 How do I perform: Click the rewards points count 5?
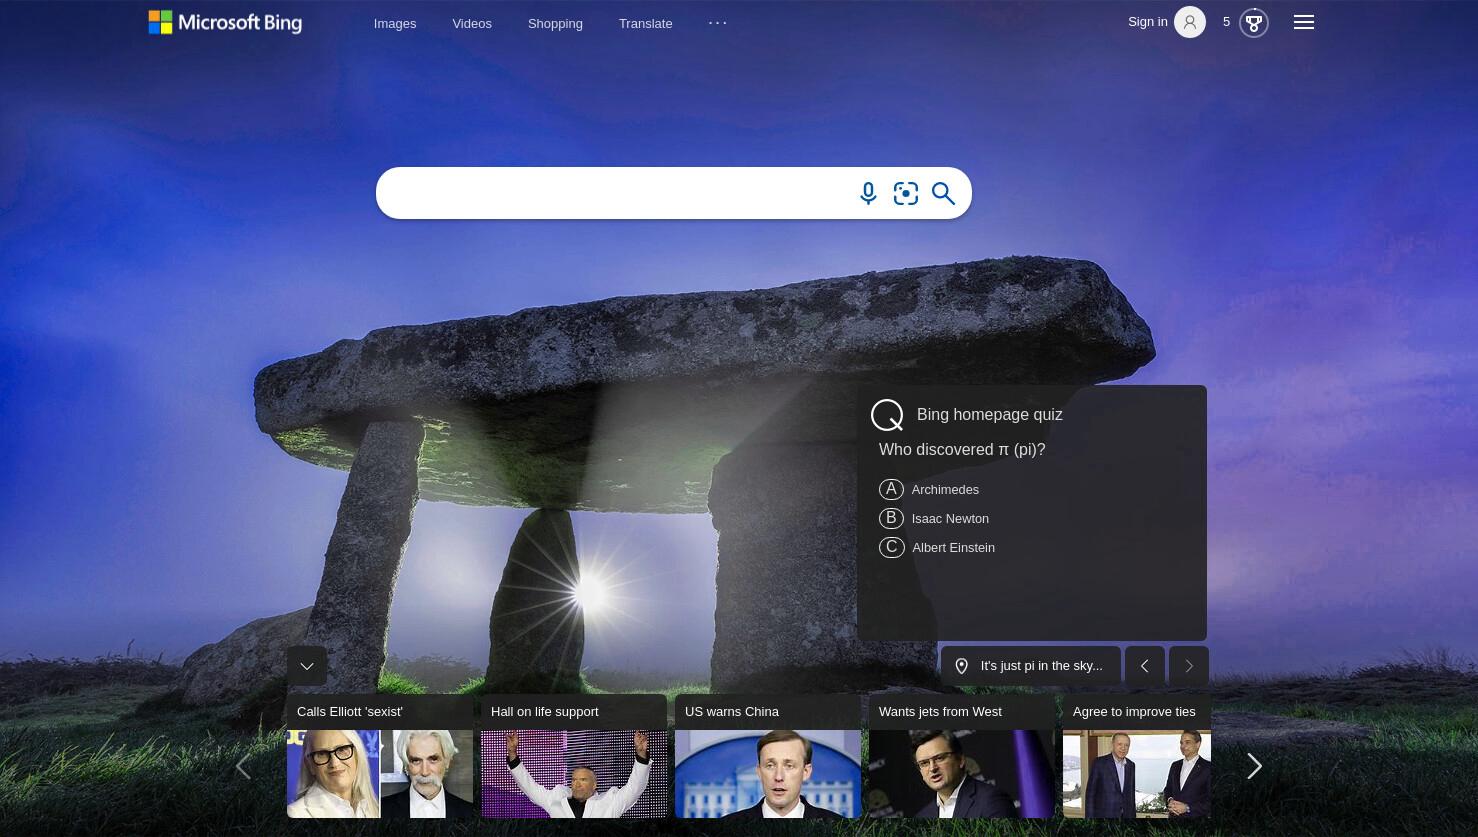[1226, 21]
